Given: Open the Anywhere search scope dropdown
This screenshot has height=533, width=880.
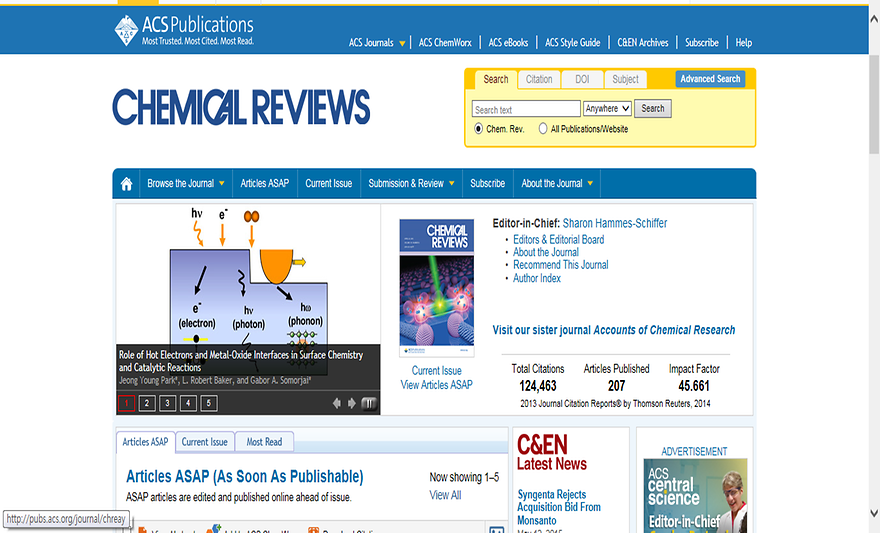Looking at the screenshot, I should tap(607, 108).
